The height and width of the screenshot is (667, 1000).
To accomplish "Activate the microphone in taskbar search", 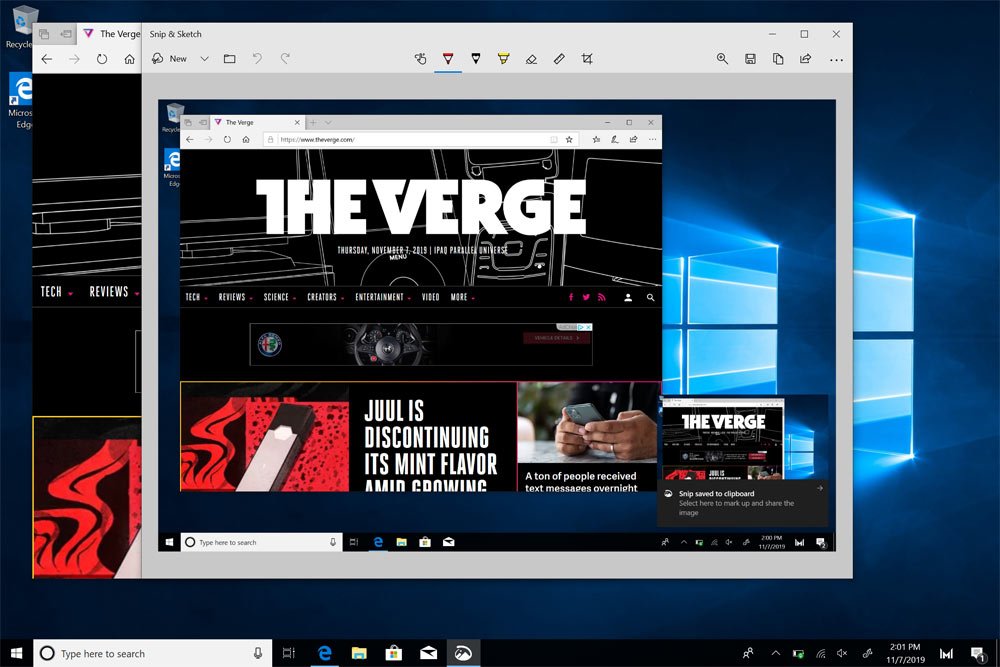I will [258, 653].
